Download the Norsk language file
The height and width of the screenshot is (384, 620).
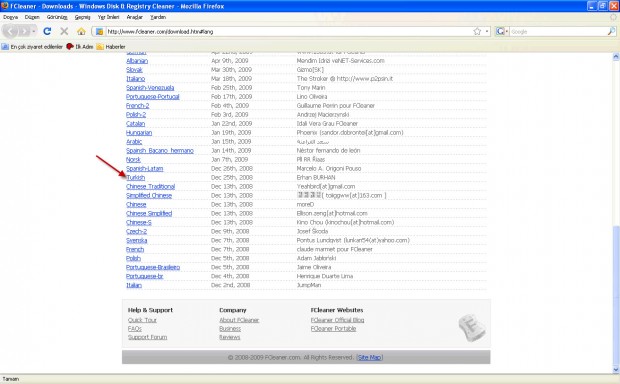133,160
